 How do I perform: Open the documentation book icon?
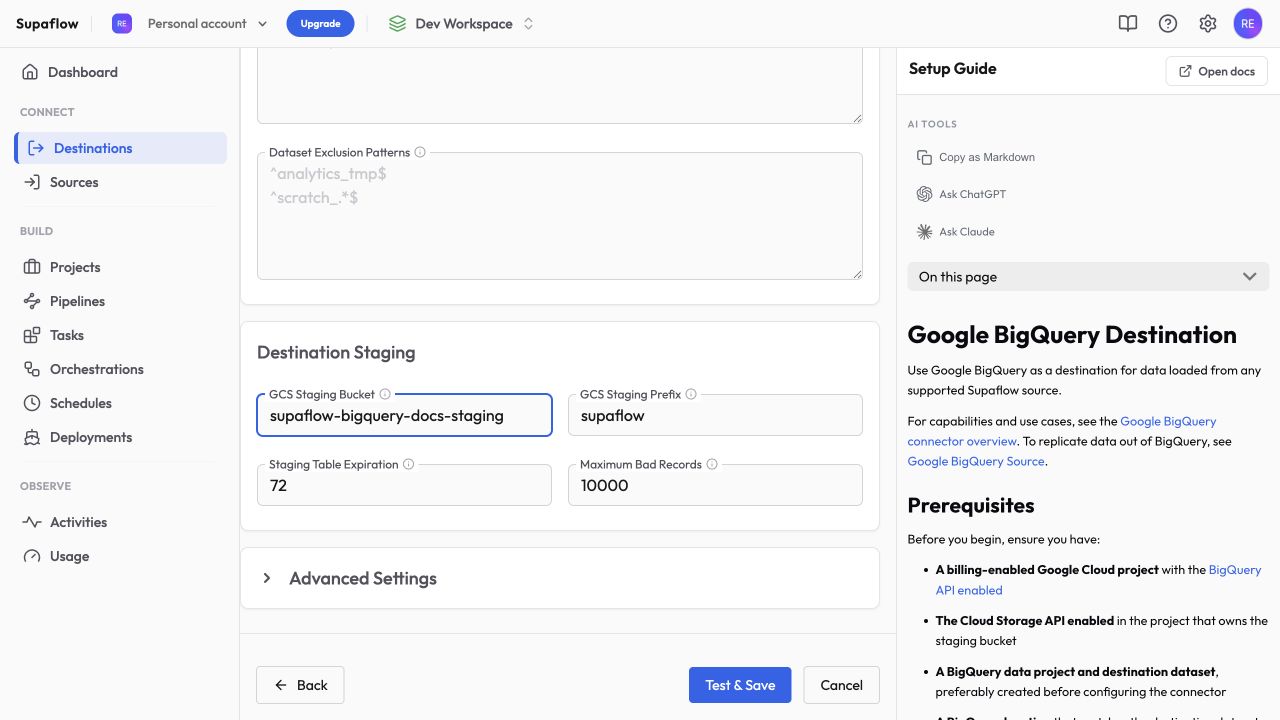click(x=1128, y=23)
